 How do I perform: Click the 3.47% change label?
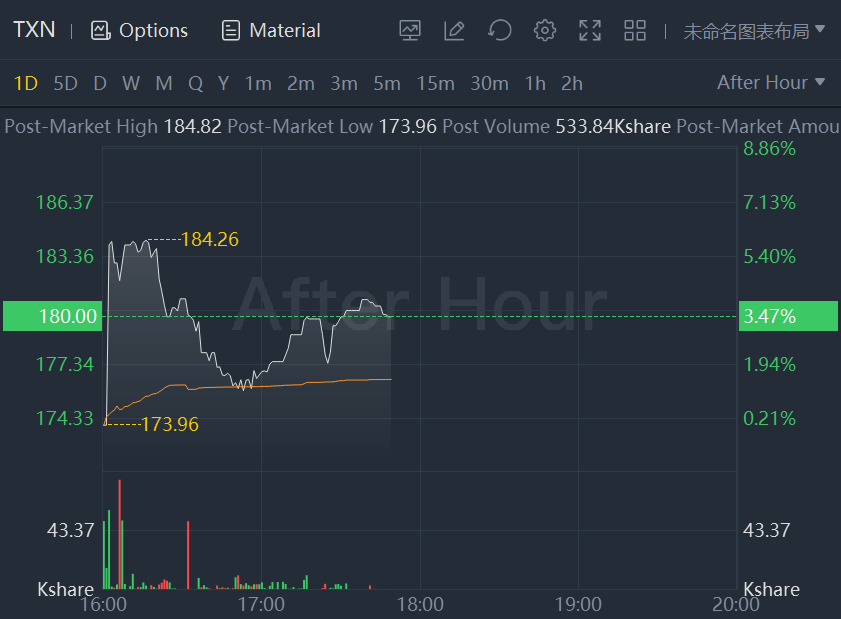pos(770,316)
